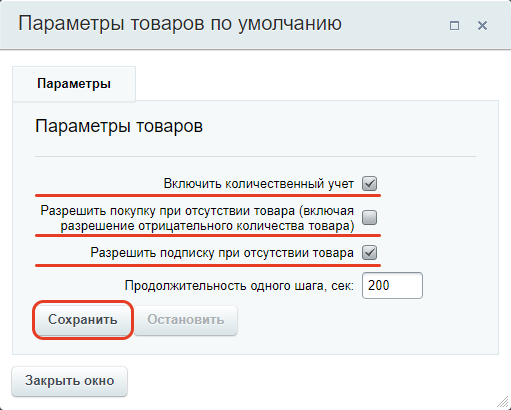
Task: Grab the resize grip in the dialog corner
Action: click(503, 402)
